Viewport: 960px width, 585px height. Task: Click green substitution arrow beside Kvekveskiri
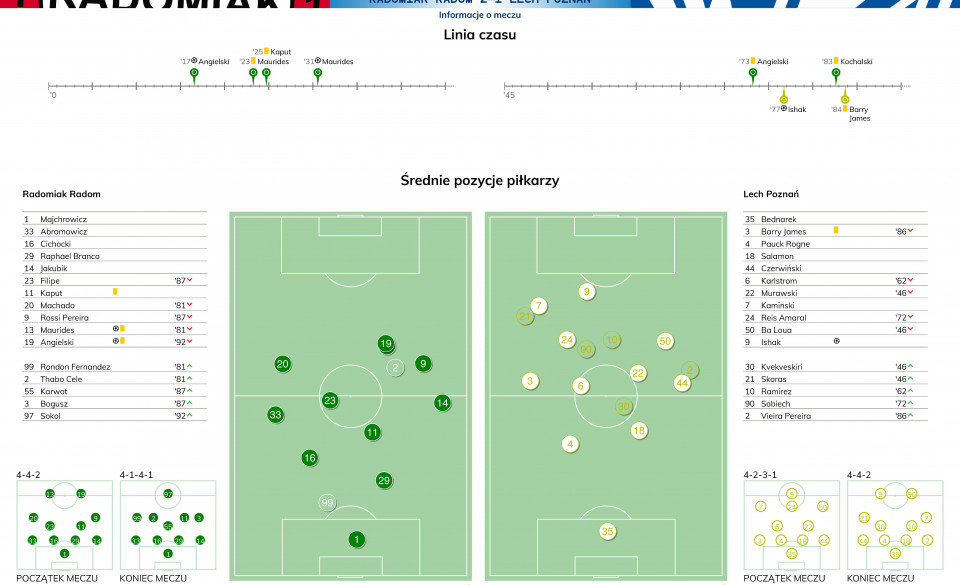[910, 366]
